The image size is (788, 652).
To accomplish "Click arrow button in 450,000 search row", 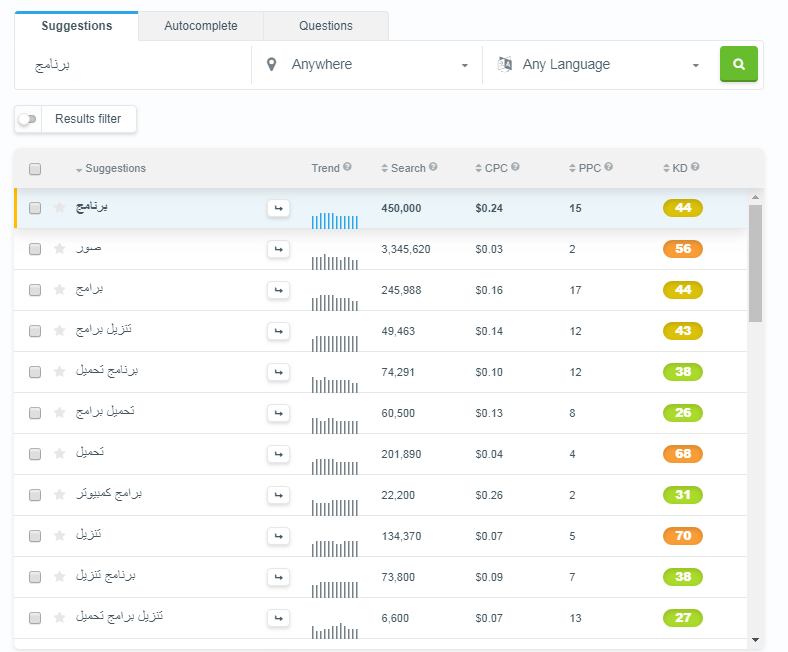I will (x=278, y=208).
